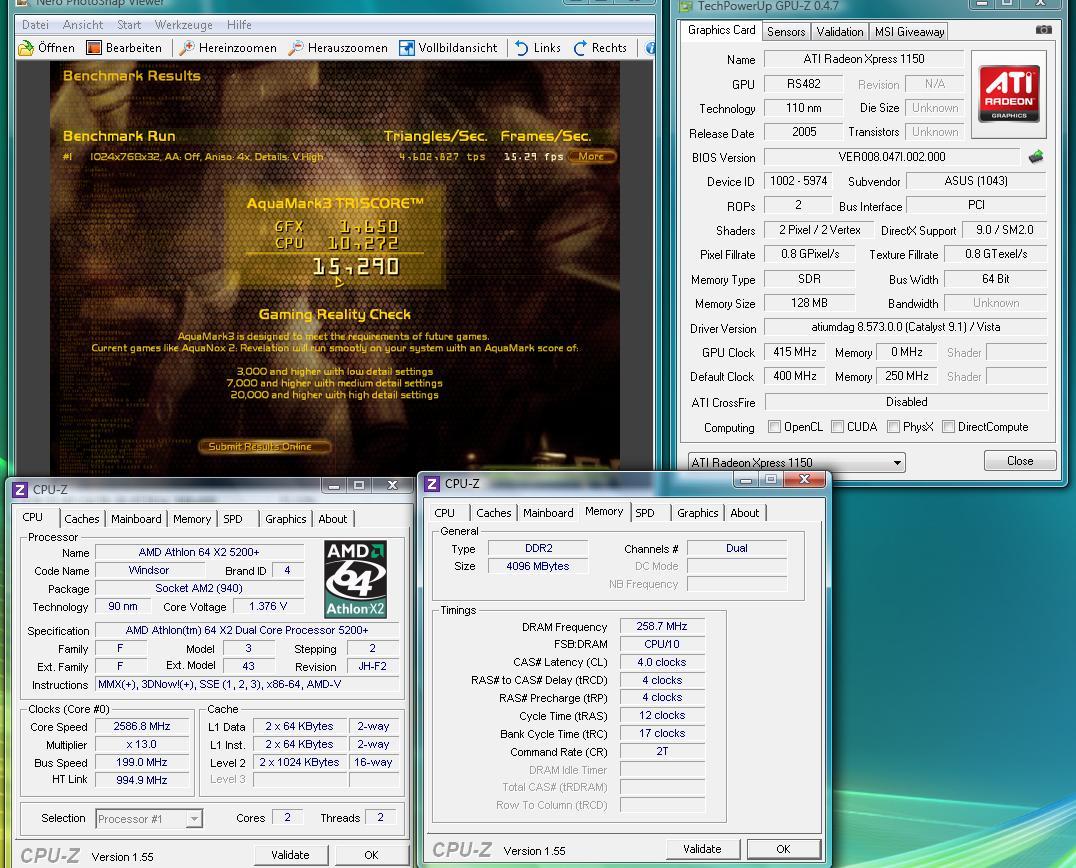Click OK in right CPU-Z window
The width and height of the screenshot is (1076, 868).
coord(783,849)
